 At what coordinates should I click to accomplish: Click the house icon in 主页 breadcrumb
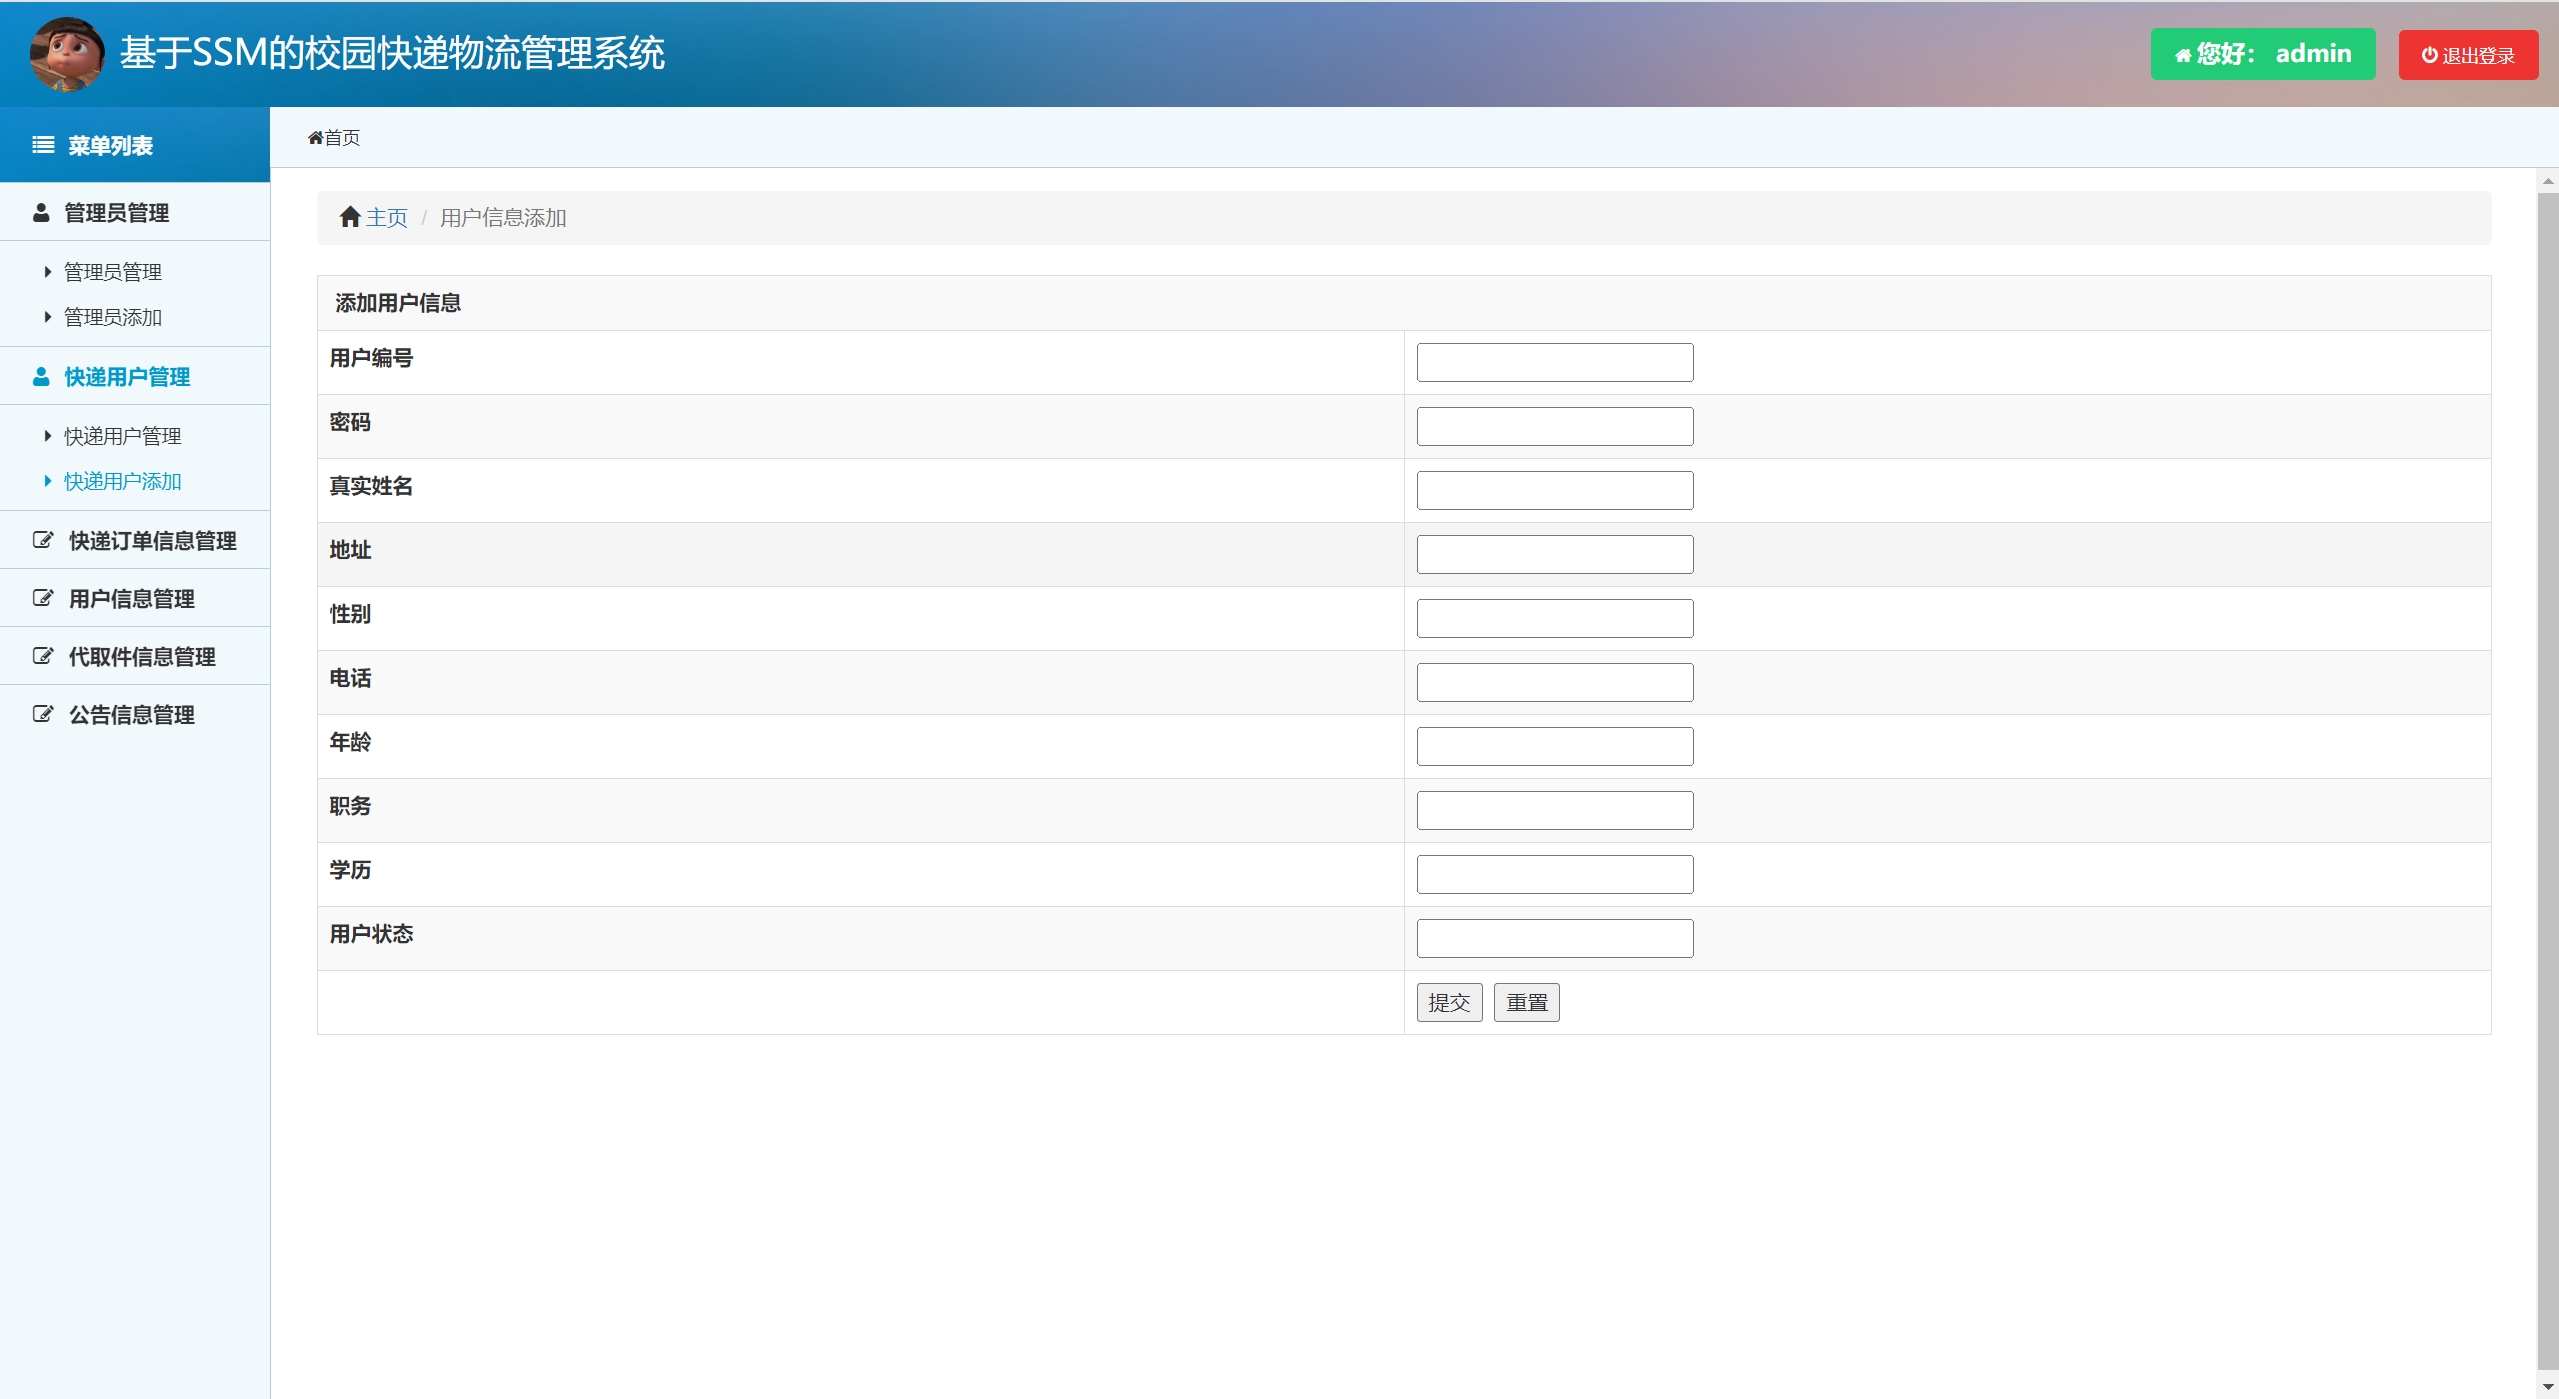[349, 217]
